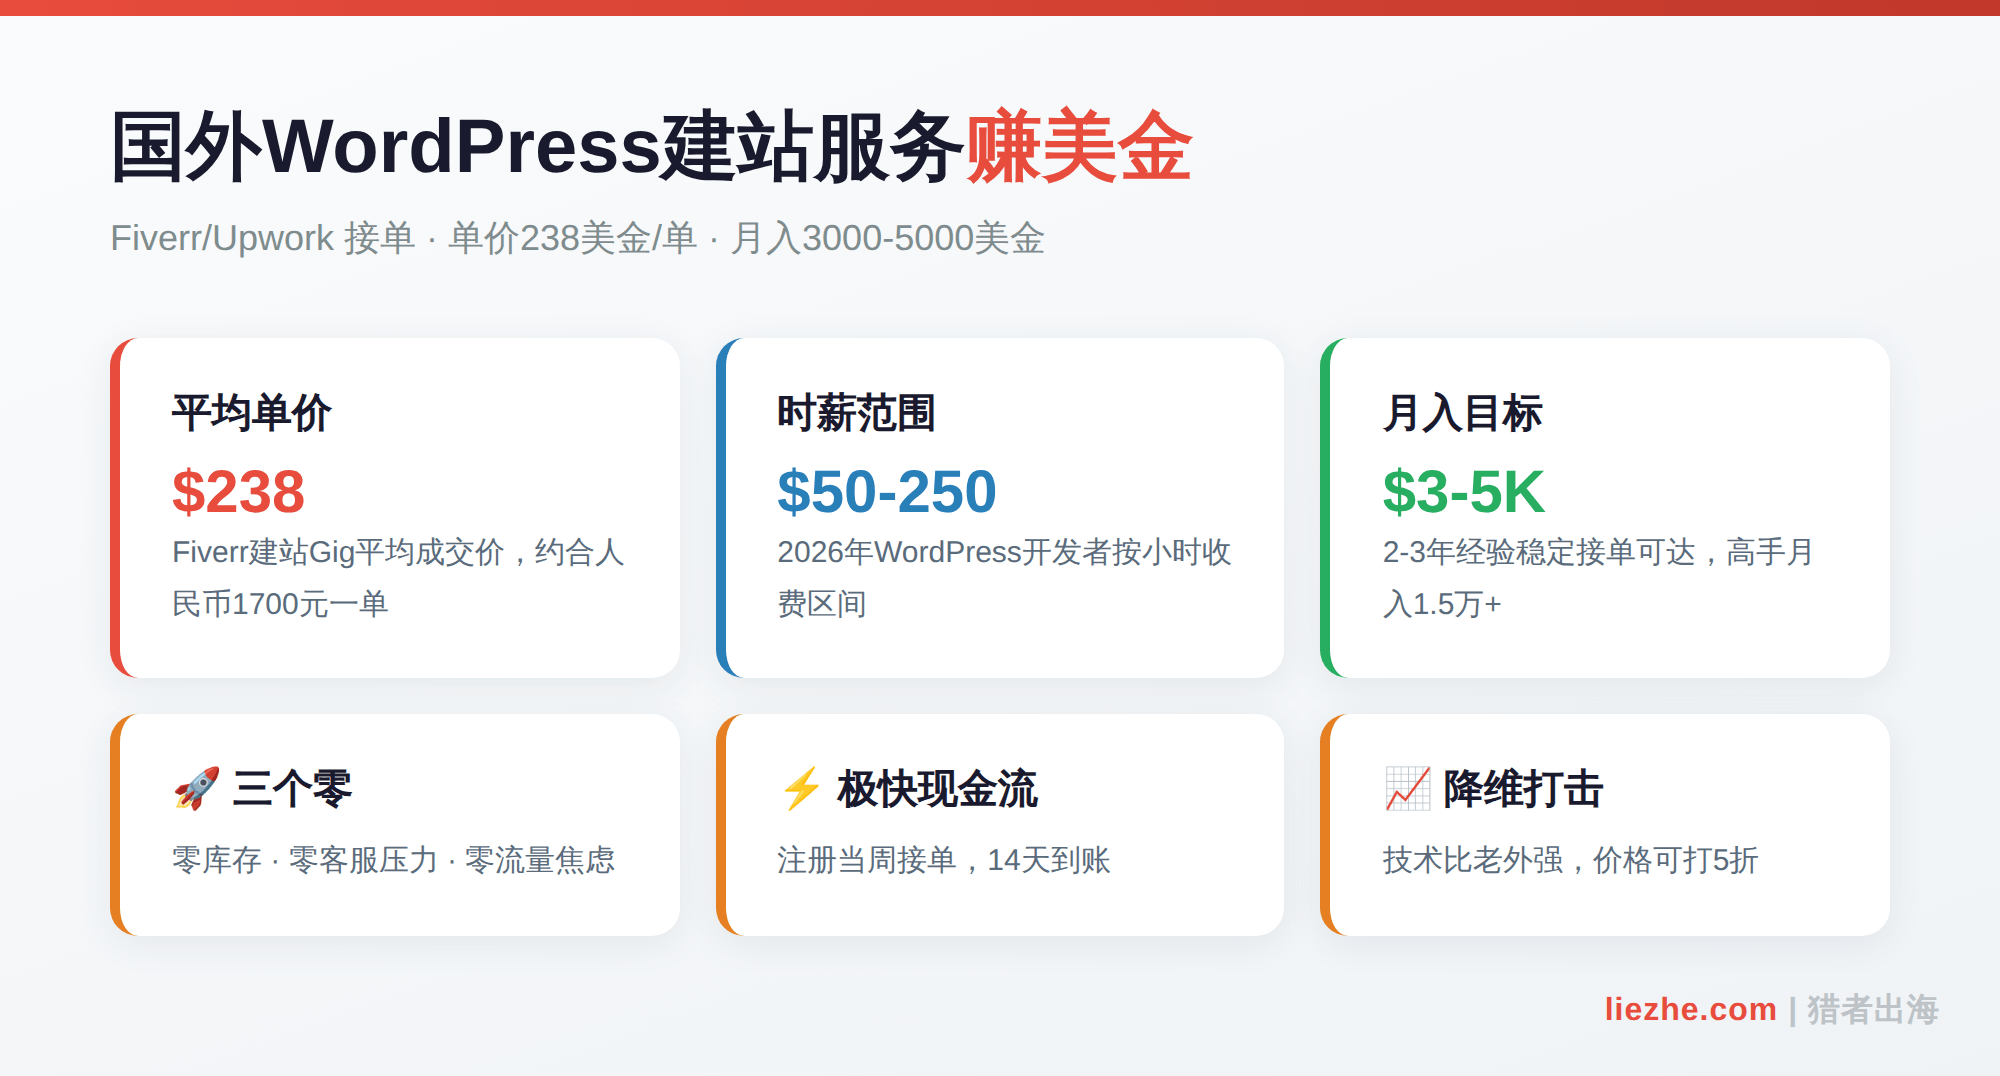The width and height of the screenshot is (2000, 1076).
Task: Click the text 零库存 · 零客服压力 · 零流量焦虑
Action: 393,860
